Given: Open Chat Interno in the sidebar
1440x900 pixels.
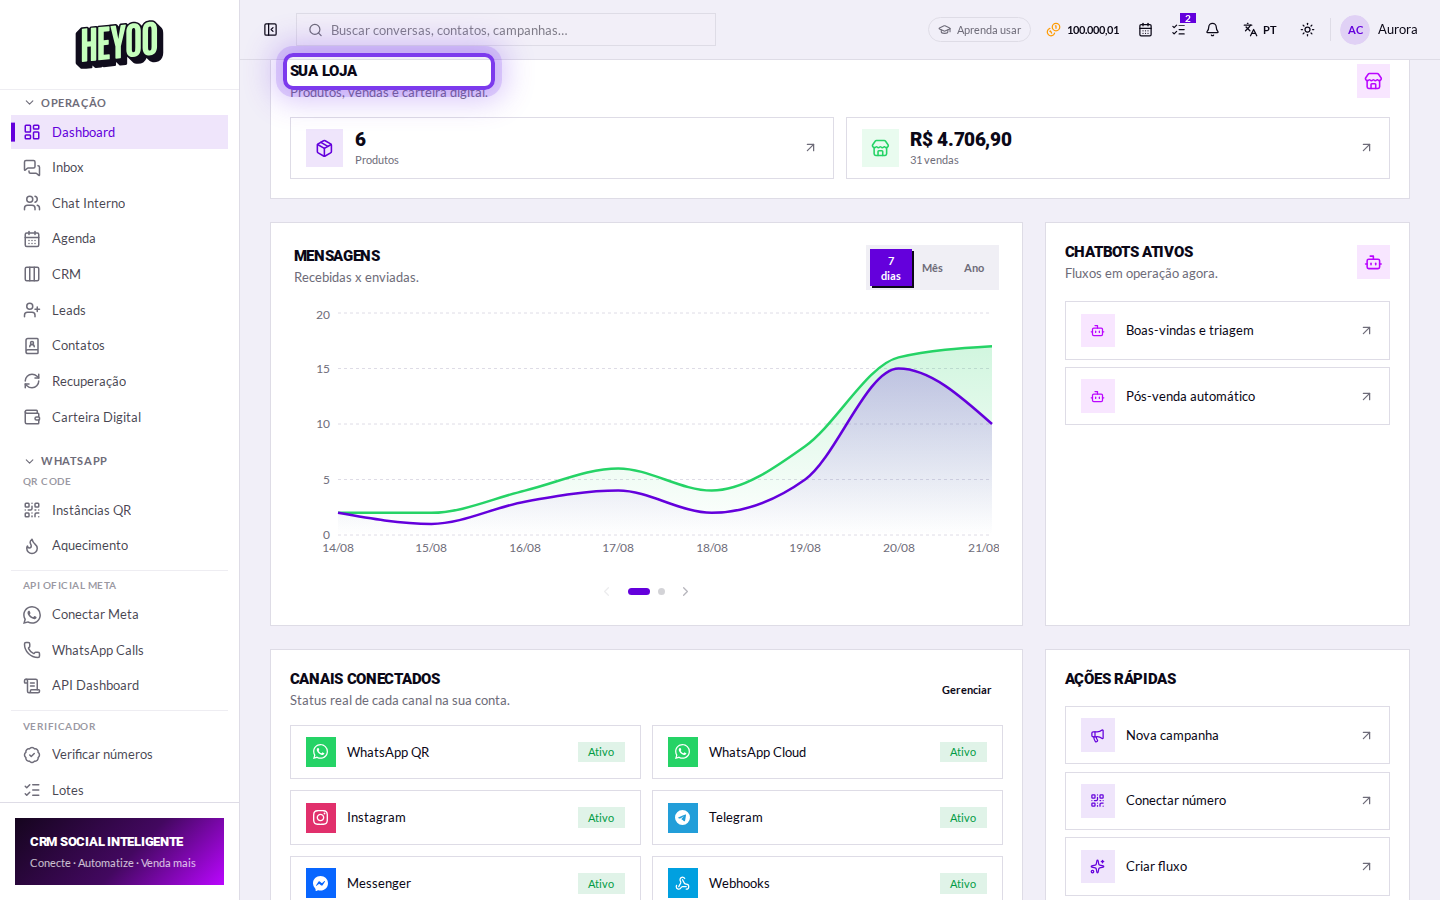Looking at the screenshot, I should pyautogui.click(x=120, y=203).
